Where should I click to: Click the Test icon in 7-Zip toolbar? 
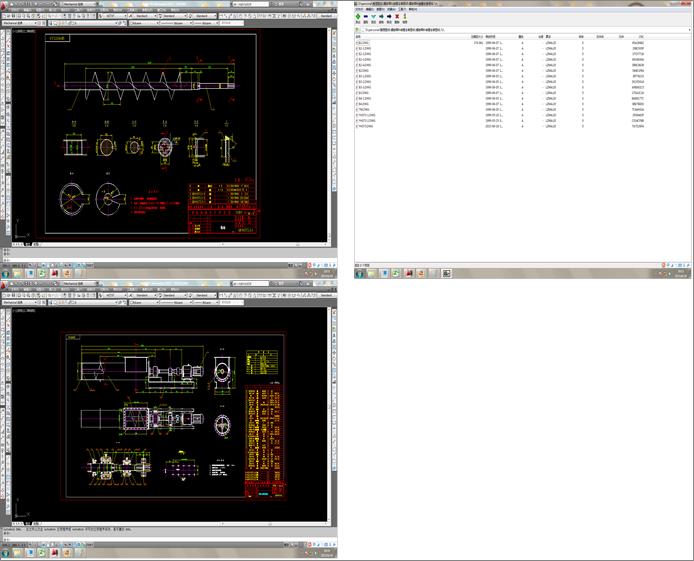click(x=374, y=17)
